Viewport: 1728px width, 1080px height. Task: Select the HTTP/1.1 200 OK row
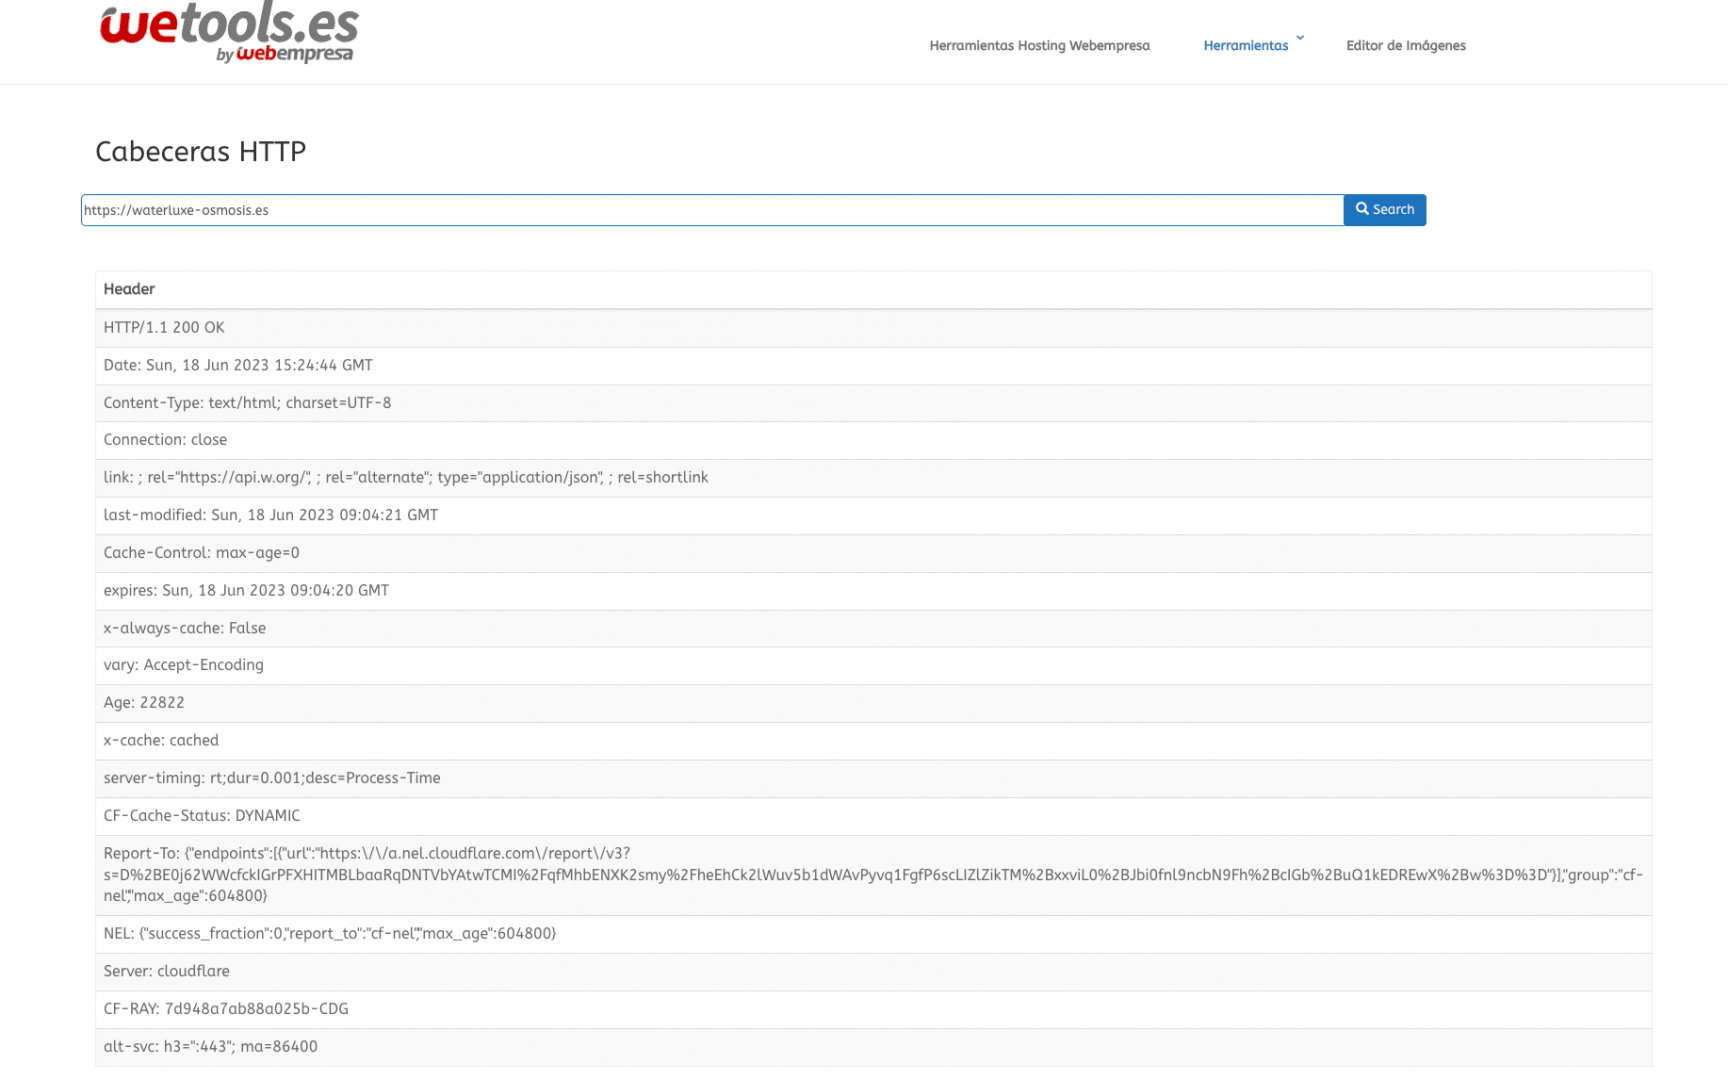tap(873, 328)
